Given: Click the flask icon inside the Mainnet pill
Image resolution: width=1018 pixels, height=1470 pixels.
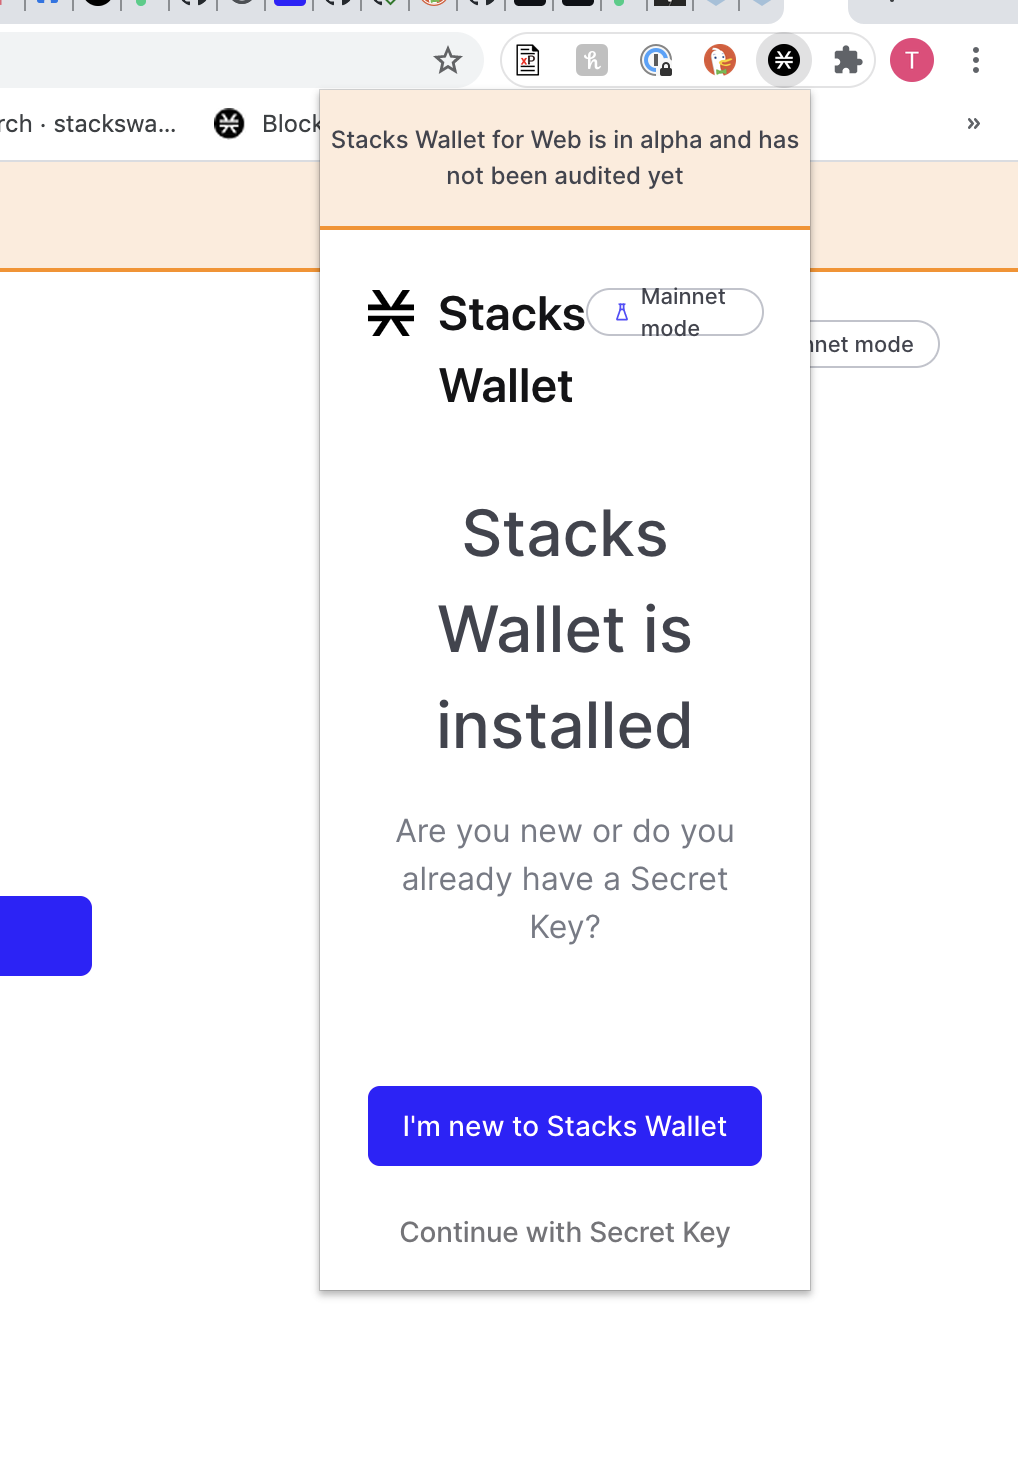Looking at the screenshot, I should (x=620, y=311).
